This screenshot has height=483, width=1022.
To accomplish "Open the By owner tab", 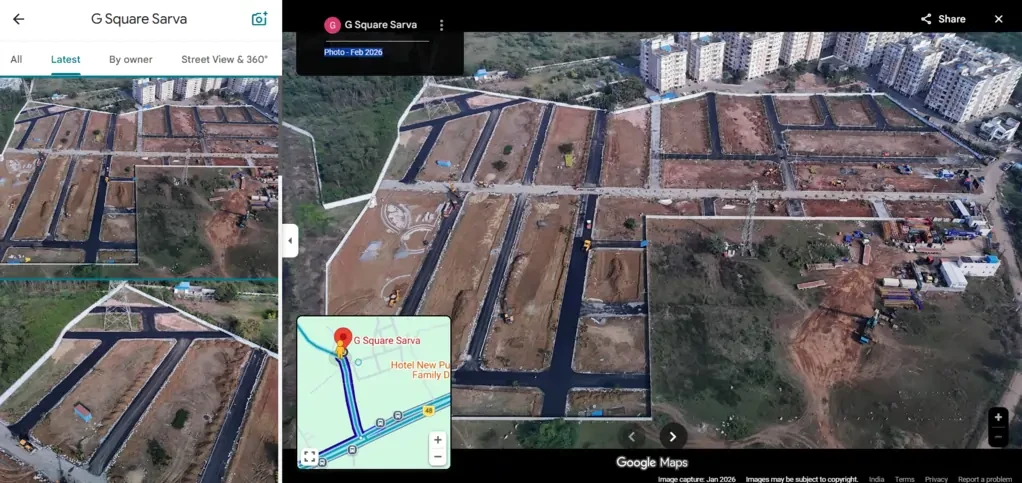I will click(131, 59).
